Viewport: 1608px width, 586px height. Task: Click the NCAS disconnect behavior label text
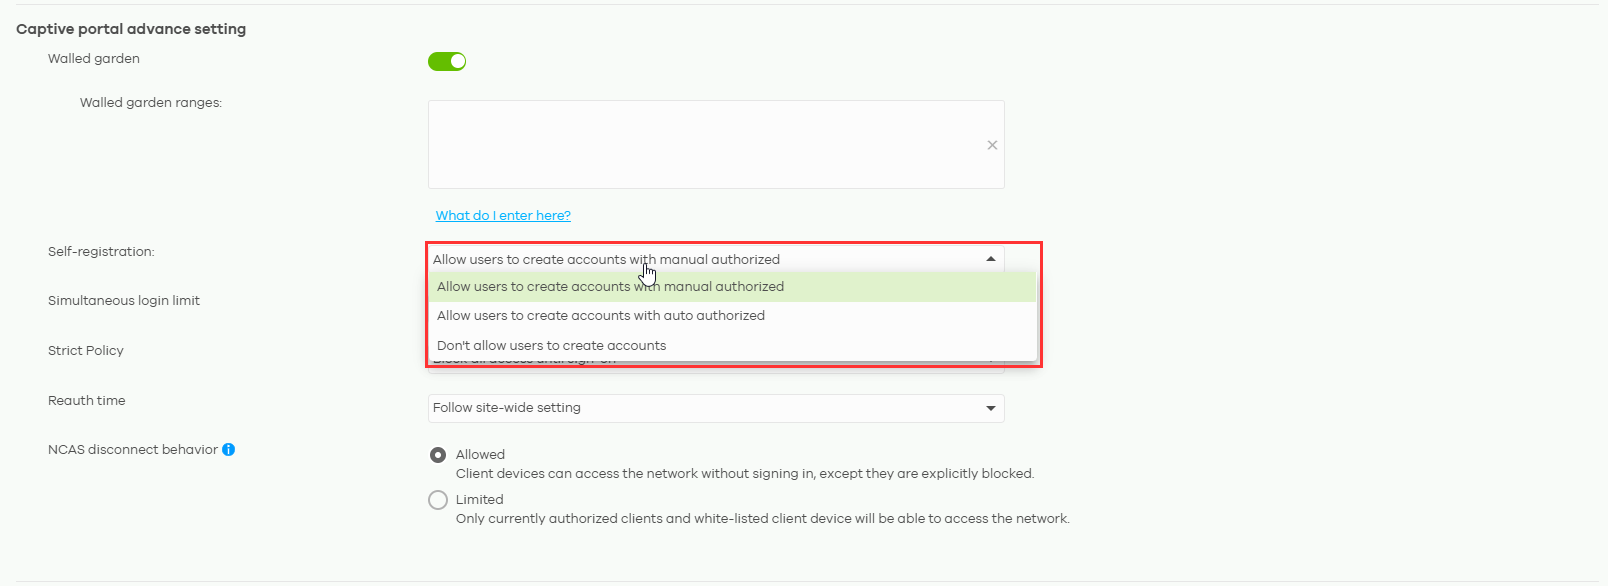point(133,450)
